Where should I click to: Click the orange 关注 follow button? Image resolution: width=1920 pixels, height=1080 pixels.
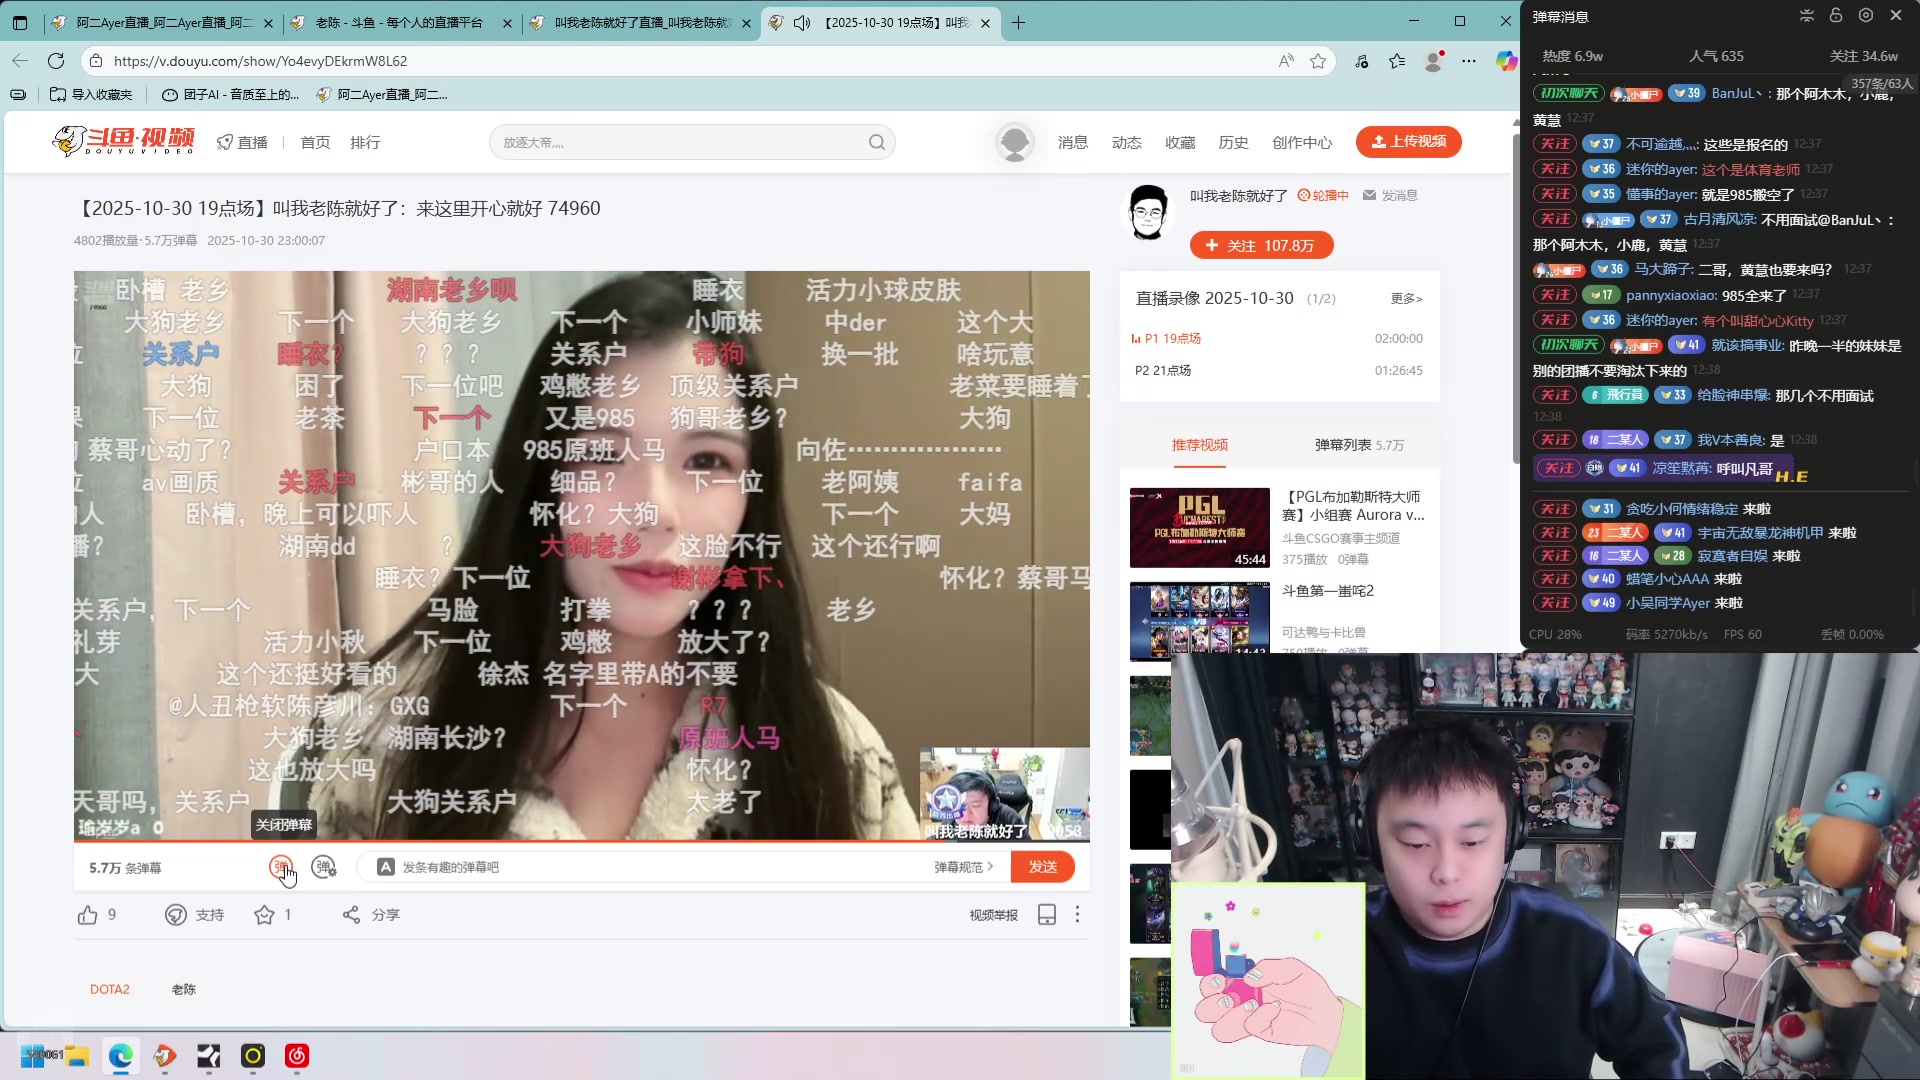1261,245
